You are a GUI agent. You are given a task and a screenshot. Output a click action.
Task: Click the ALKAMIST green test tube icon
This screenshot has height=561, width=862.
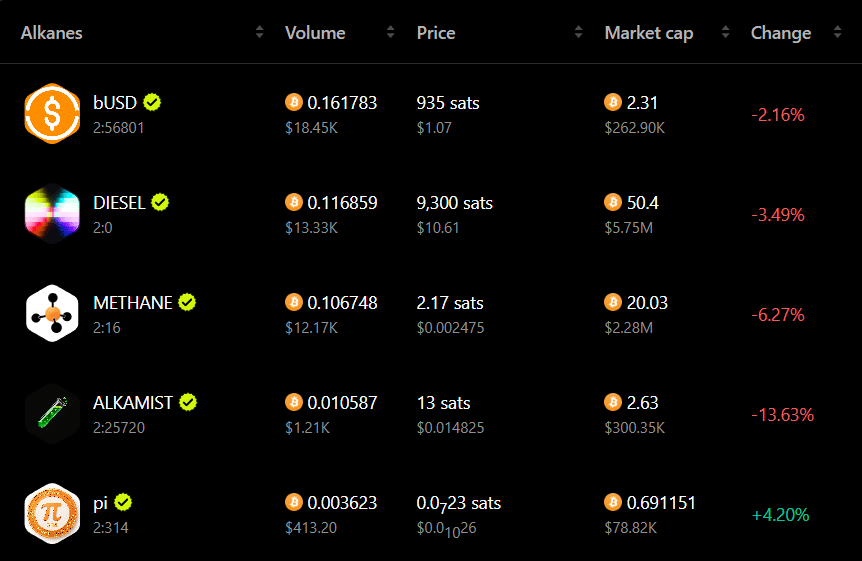(x=52, y=414)
